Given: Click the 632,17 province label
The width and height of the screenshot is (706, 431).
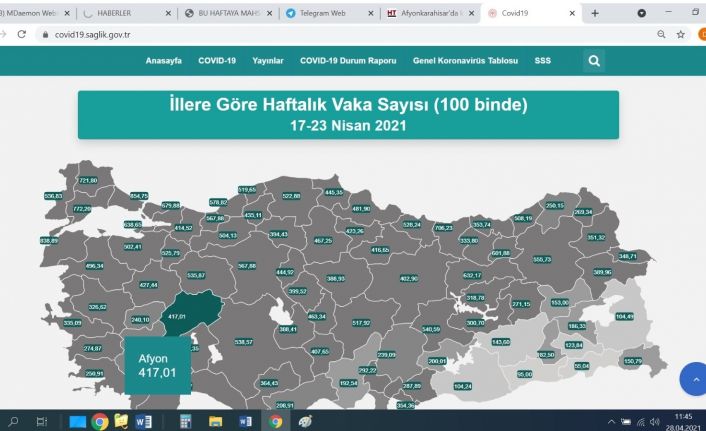Looking at the screenshot, I should (472, 275).
